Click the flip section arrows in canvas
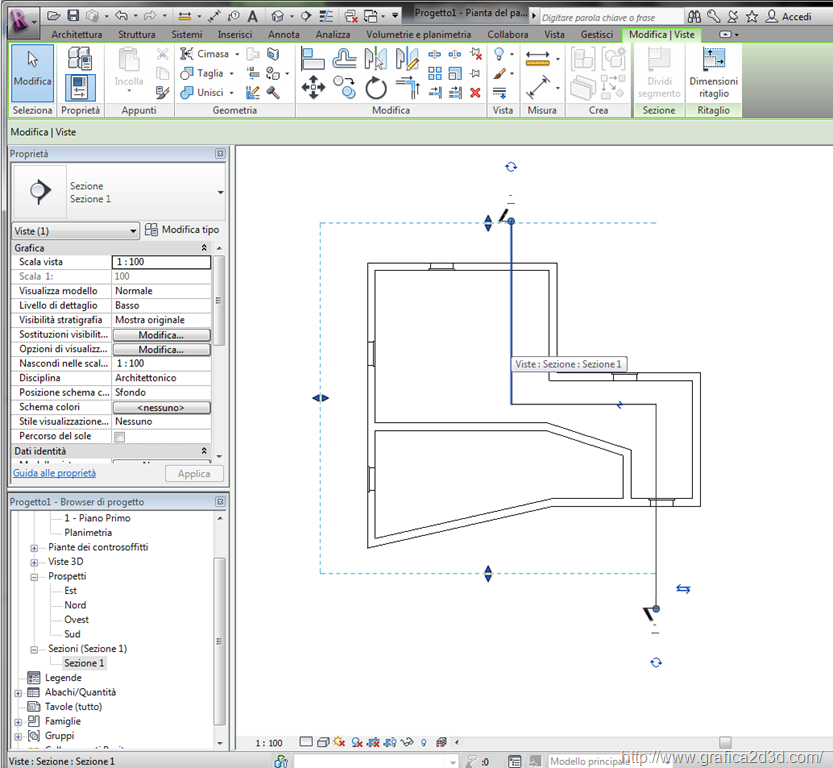The image size is (833, 768). click(683, 589)
